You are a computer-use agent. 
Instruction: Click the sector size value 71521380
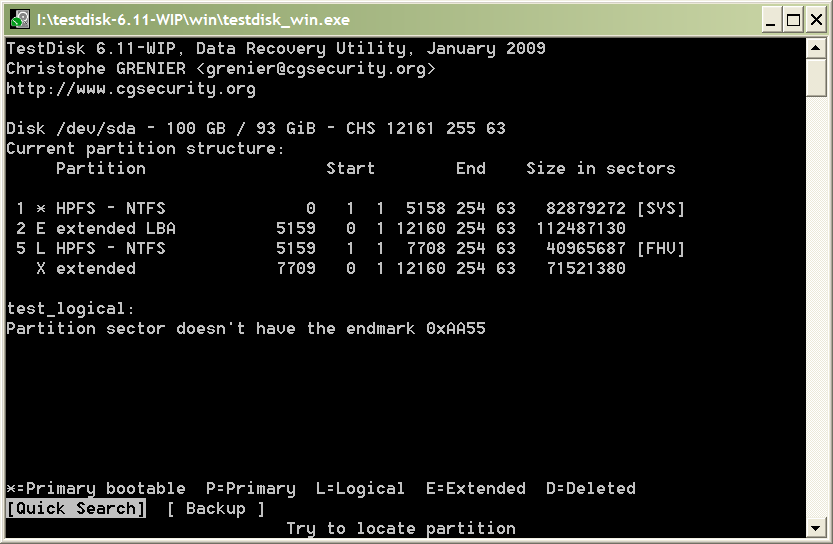pos(586,268)
